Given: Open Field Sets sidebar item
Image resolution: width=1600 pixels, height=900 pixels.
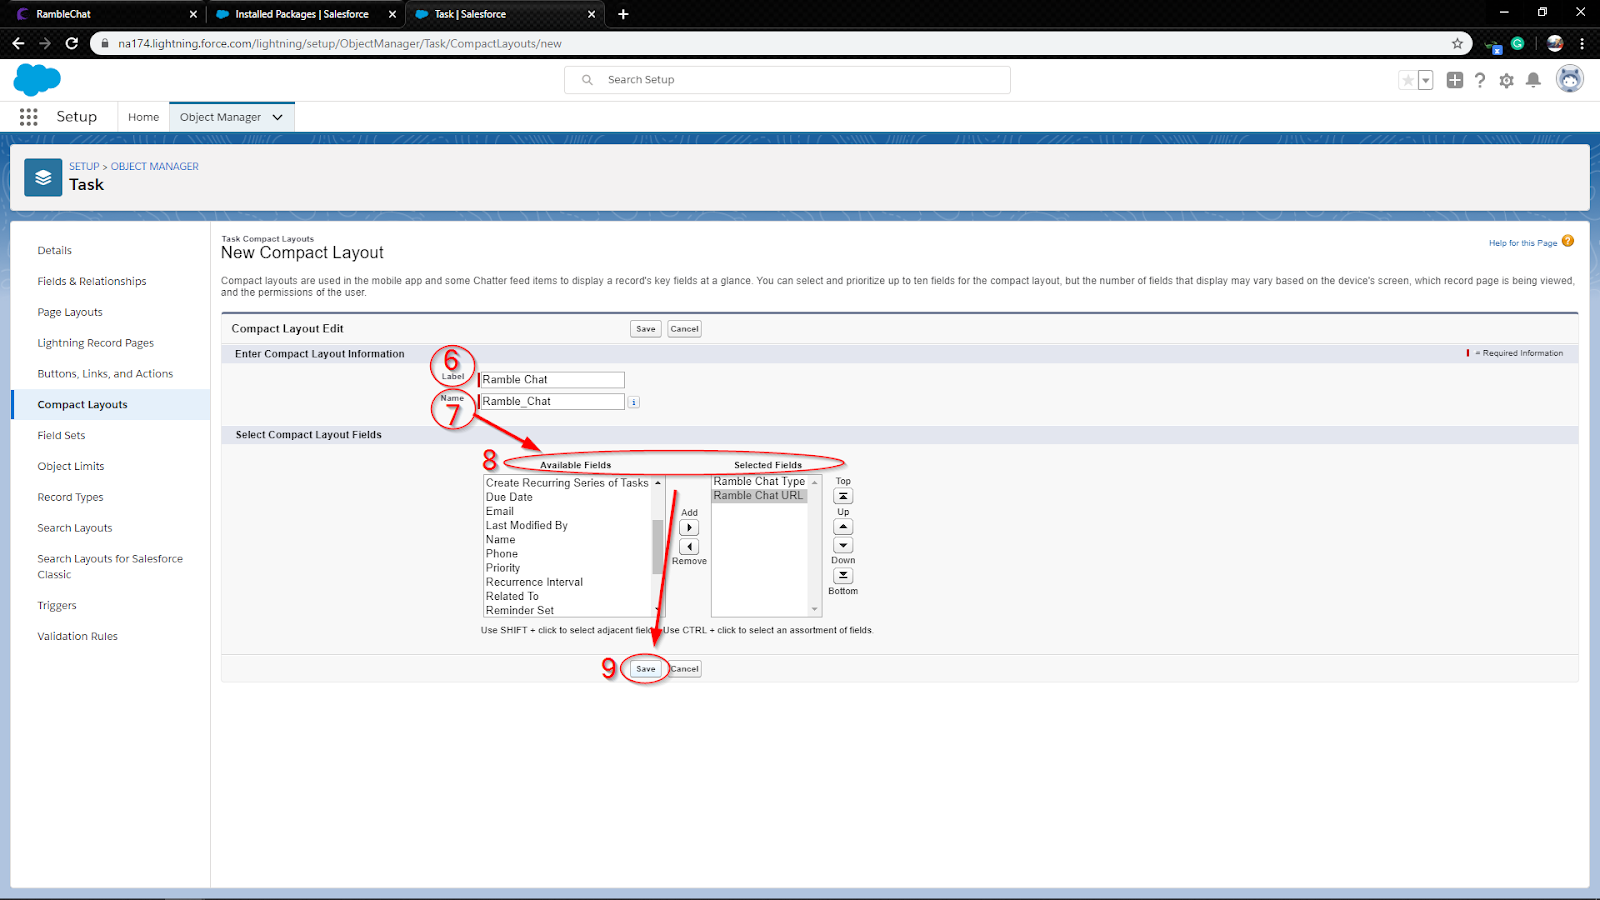Looking at the screenshot, I should coord(61,436).
